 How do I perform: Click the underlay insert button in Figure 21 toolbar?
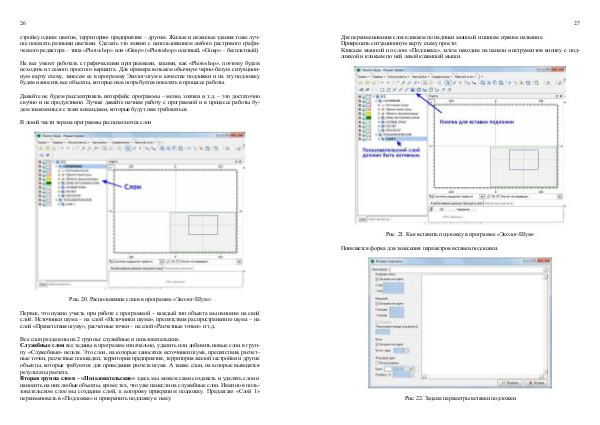tap(412, 90)
